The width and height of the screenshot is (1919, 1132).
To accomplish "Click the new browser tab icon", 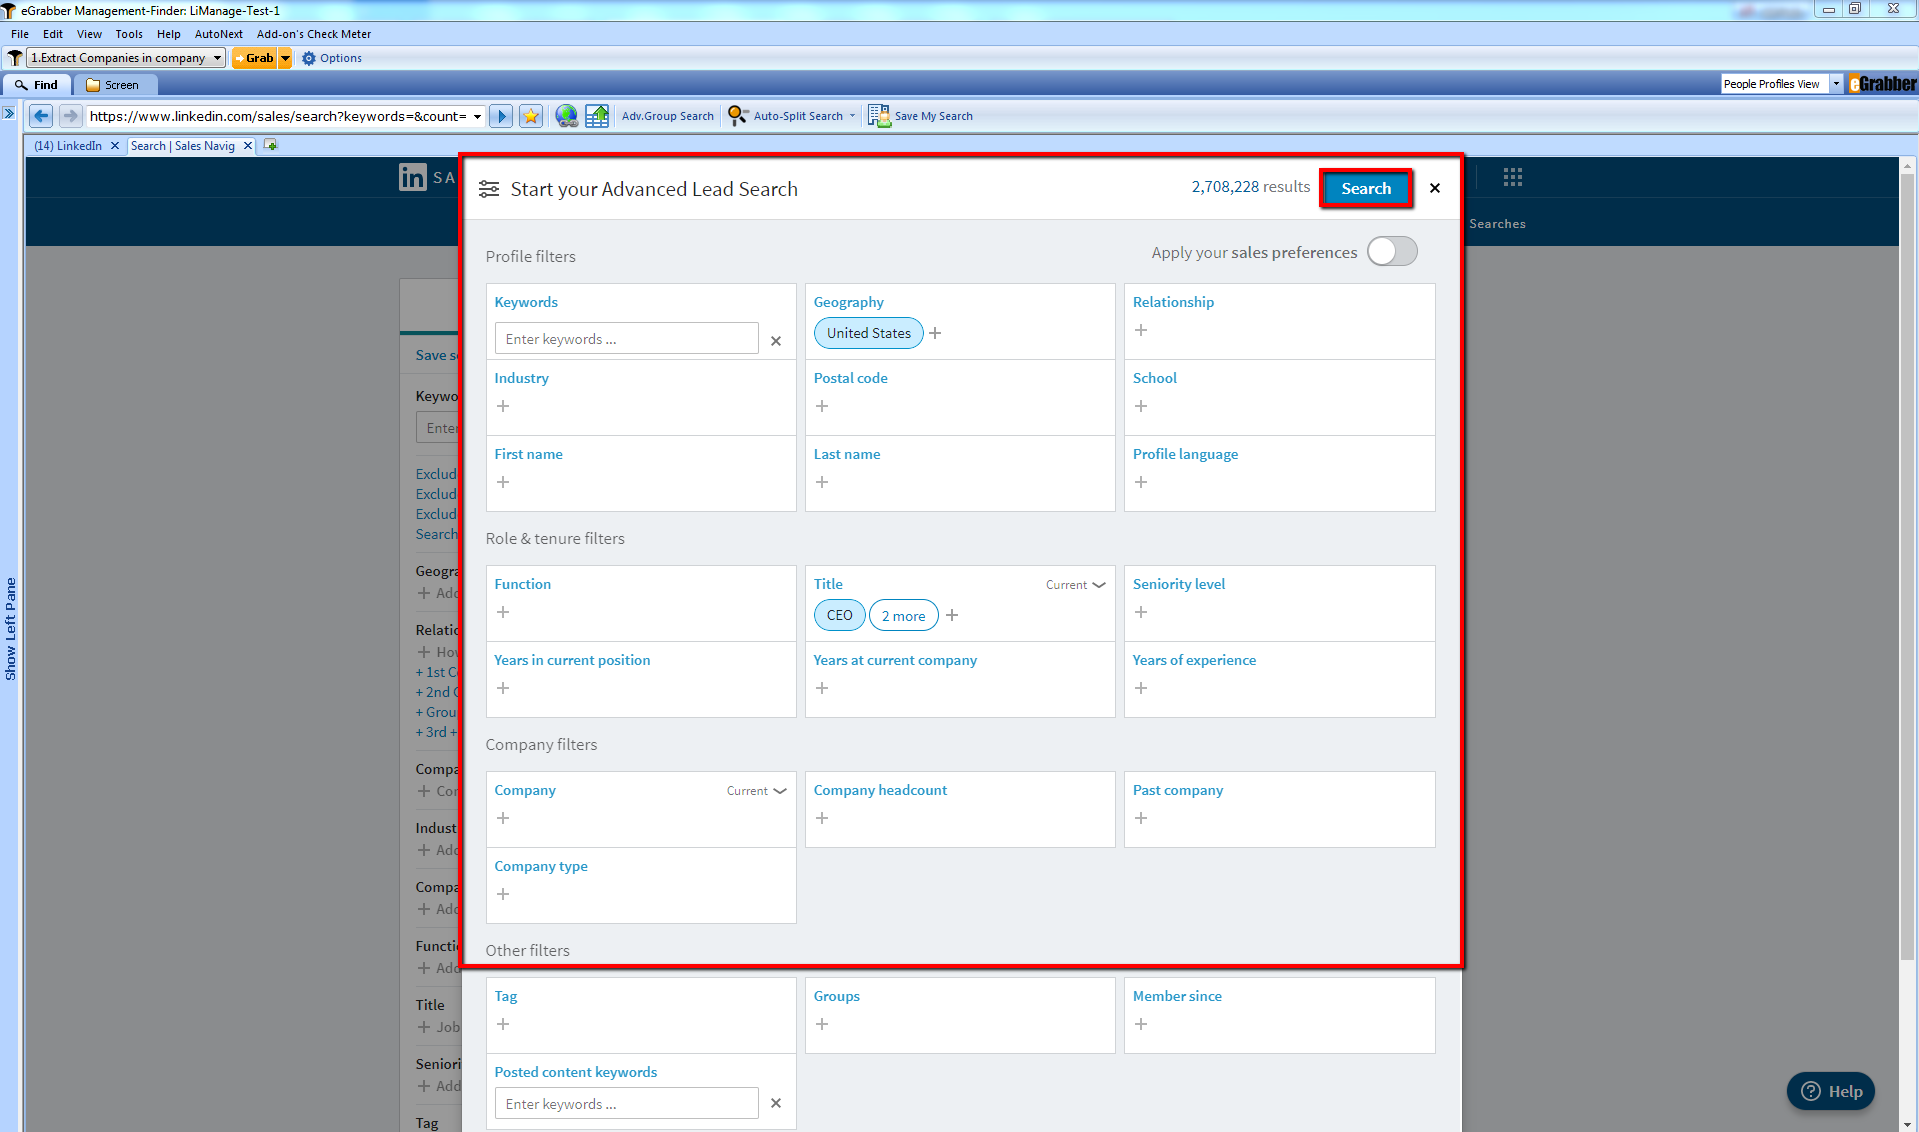I will (270, 146).
